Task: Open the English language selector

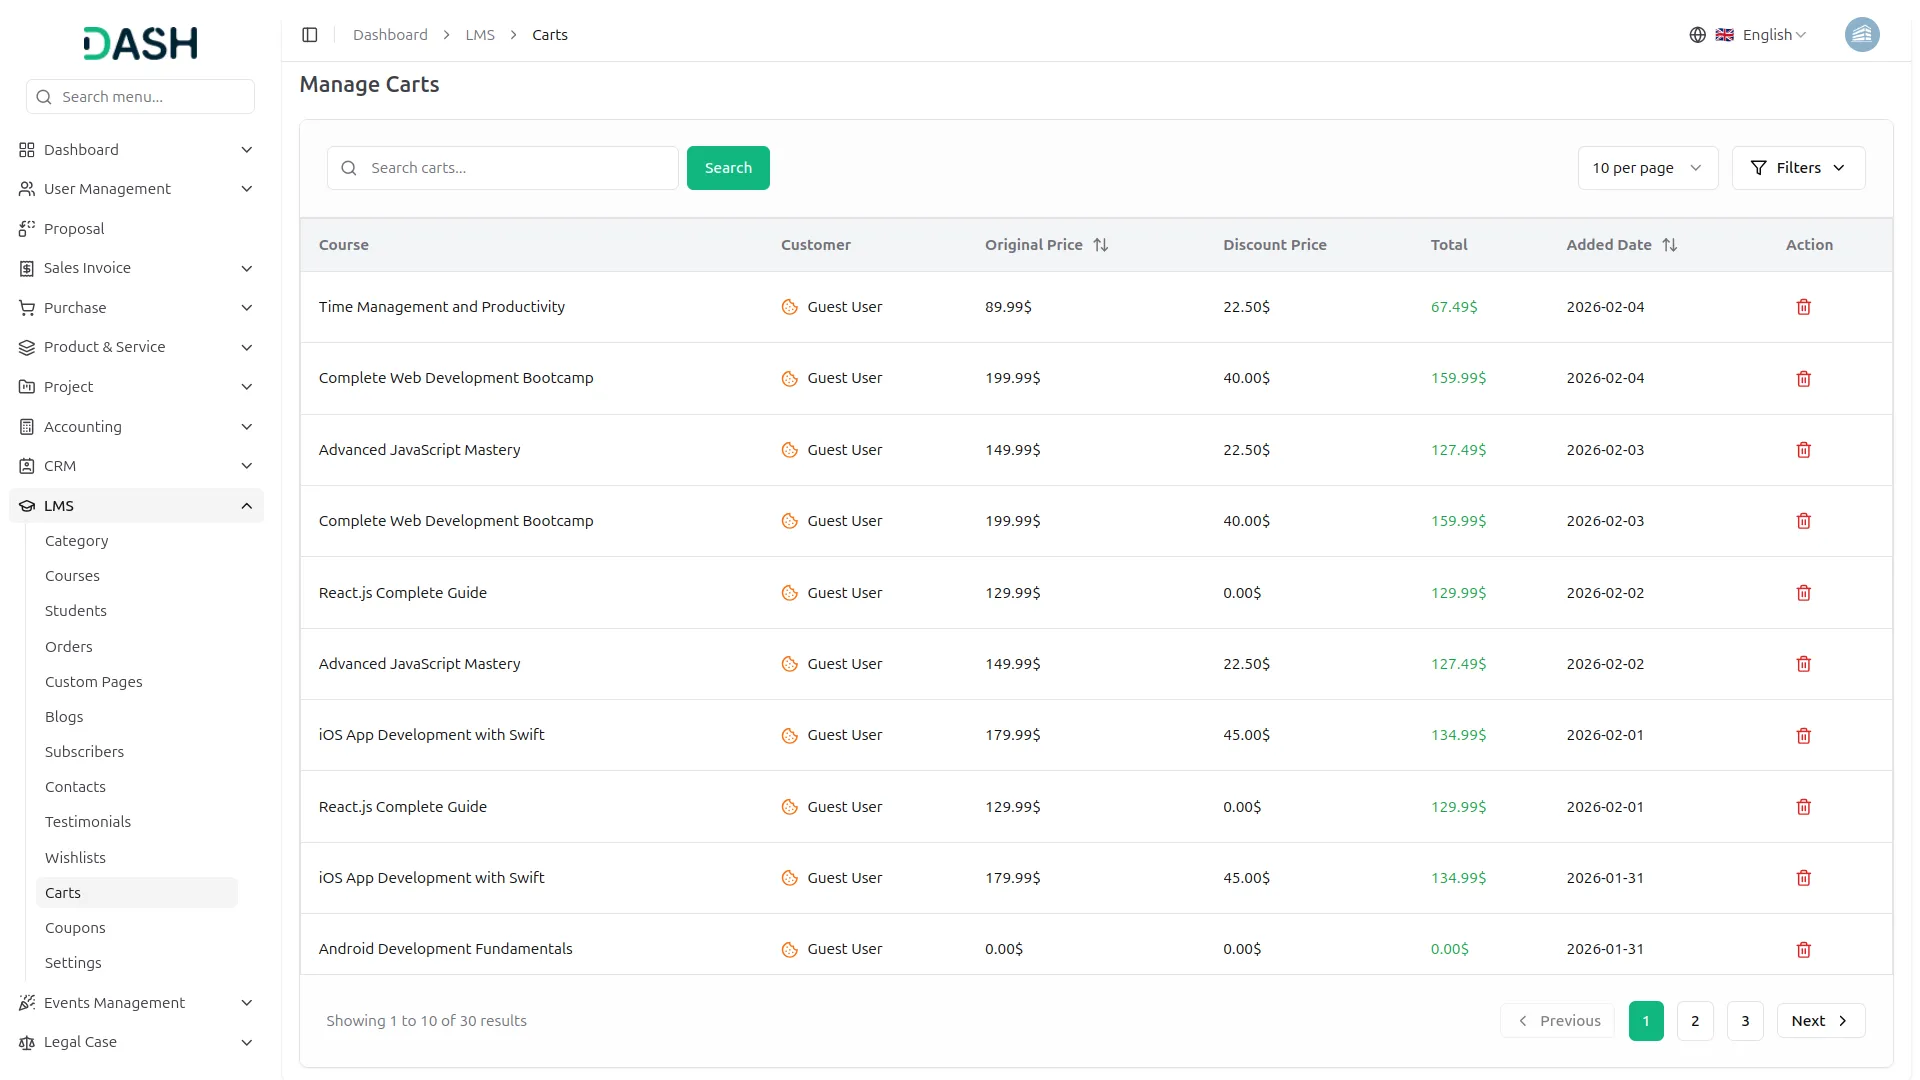Action: [1773, 35]
